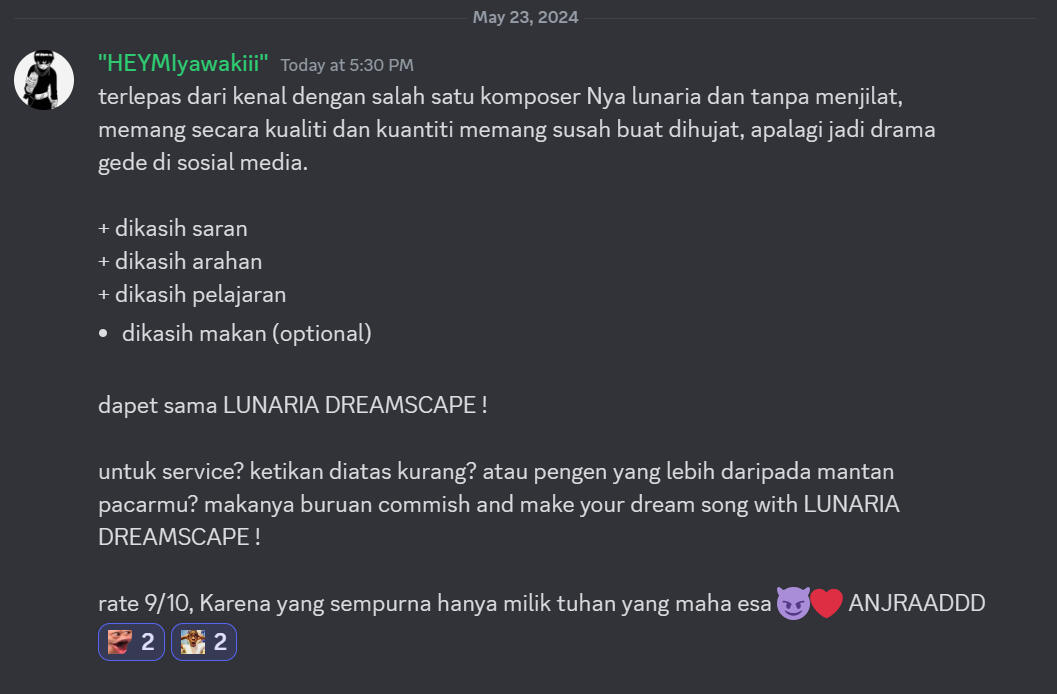Viewport: 1057px width, 694px height.
Task: Click the count on the second reaction
Action: point(220,642)
